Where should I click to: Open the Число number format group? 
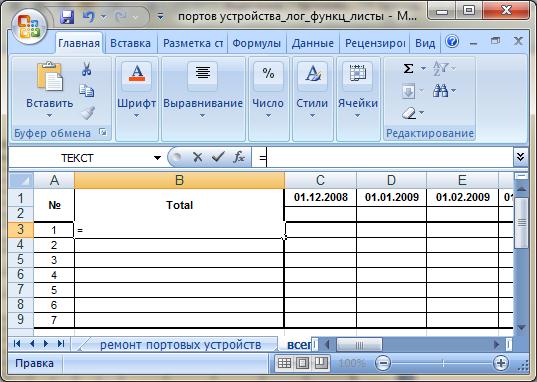click(x=268, y=99)
